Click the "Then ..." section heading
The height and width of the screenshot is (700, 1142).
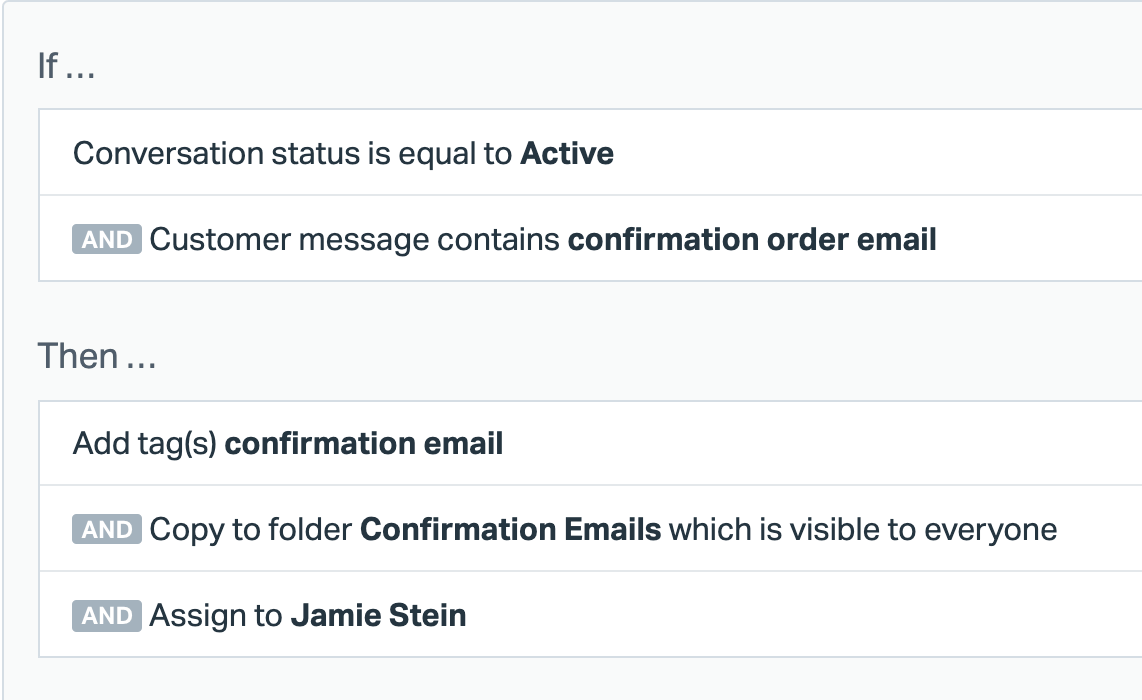point(96,356)
